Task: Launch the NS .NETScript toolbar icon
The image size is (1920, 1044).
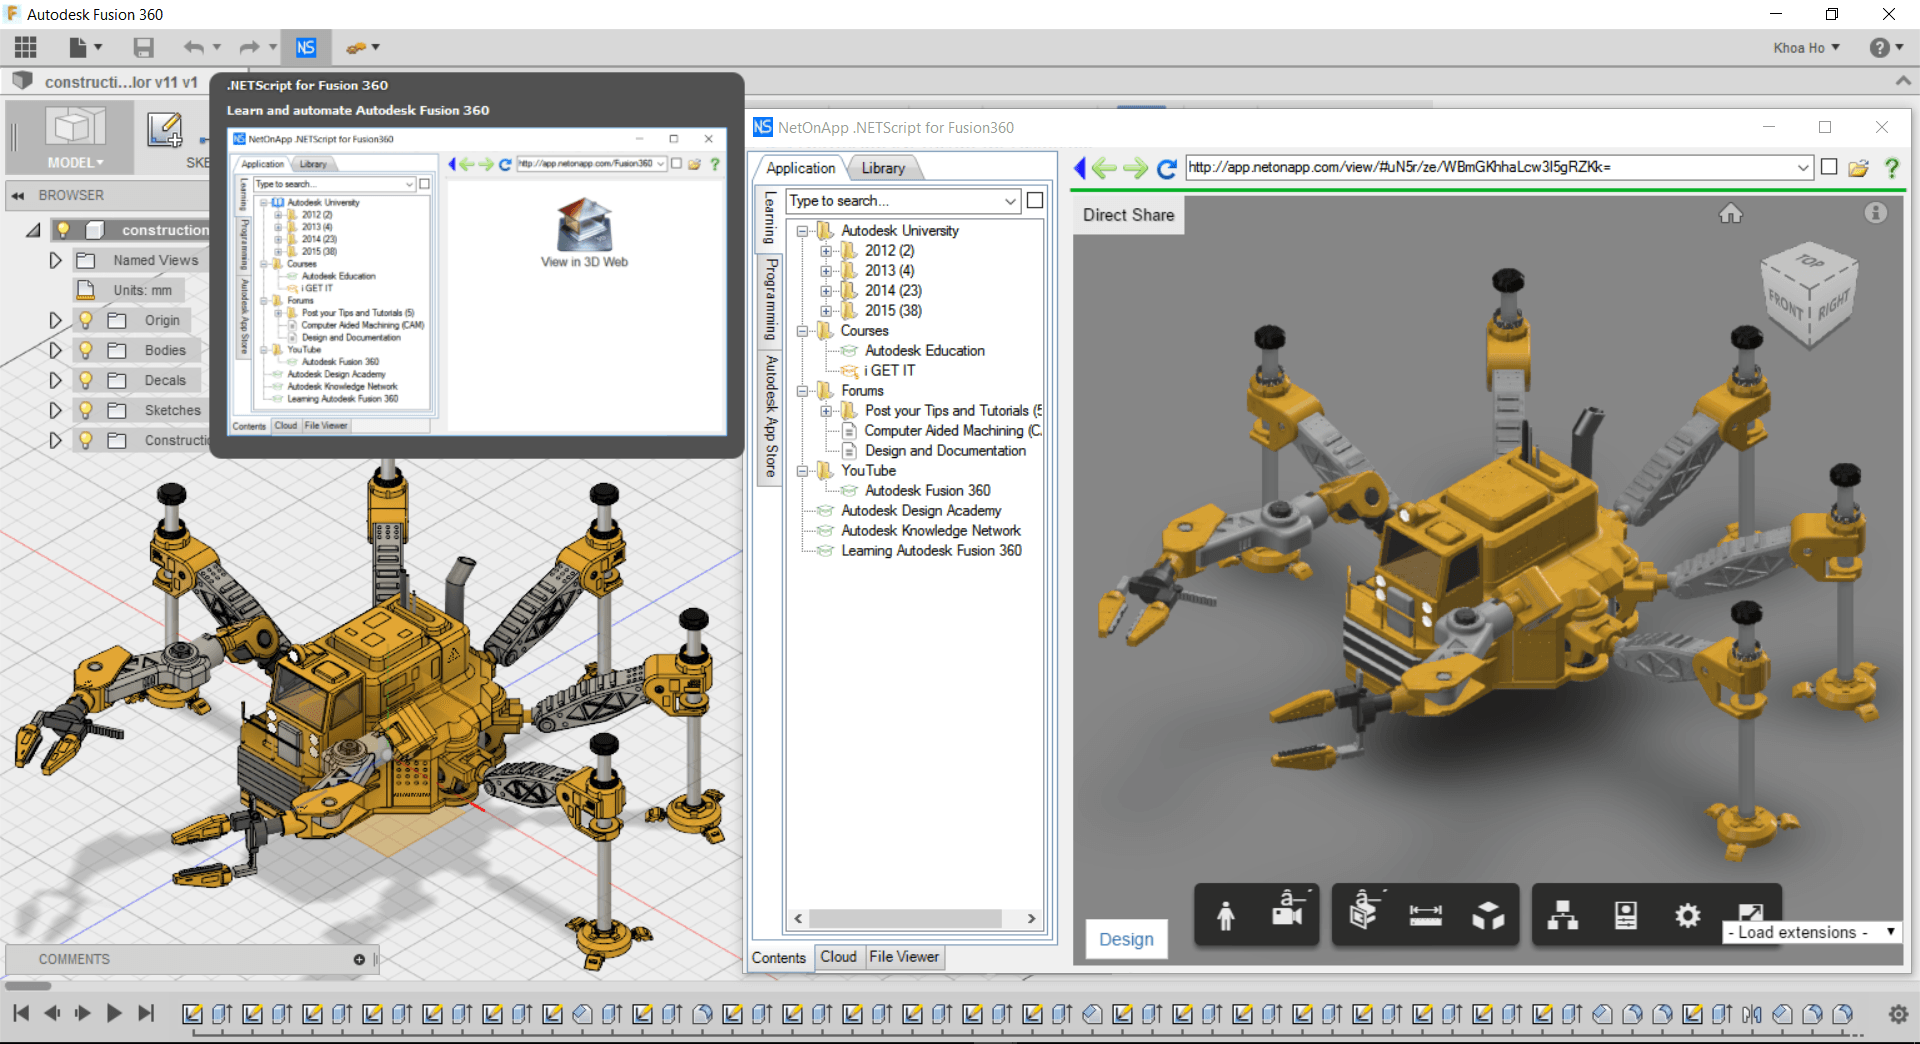Action: 306,47
